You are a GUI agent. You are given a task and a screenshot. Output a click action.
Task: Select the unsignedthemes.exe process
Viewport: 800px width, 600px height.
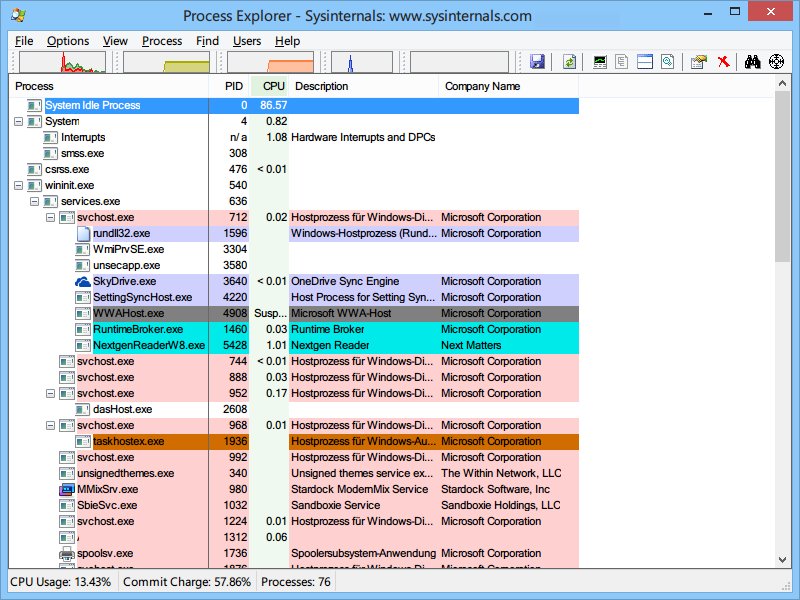coord(126,473)
